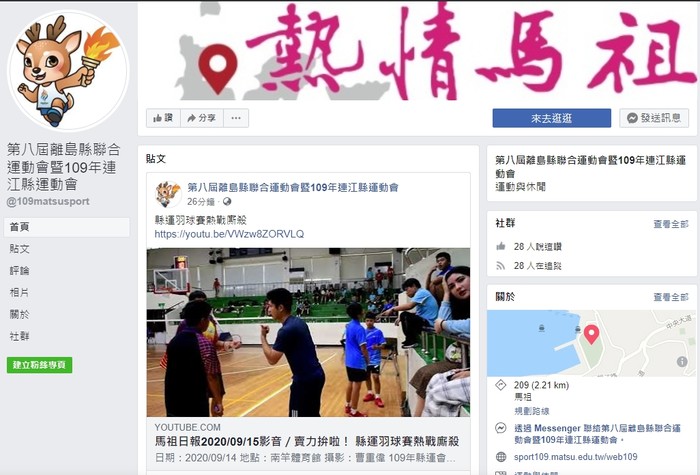Screen dimensions: 700x475
Task: Open 相片 photos section in sidebar
Action: pos(20,292)
